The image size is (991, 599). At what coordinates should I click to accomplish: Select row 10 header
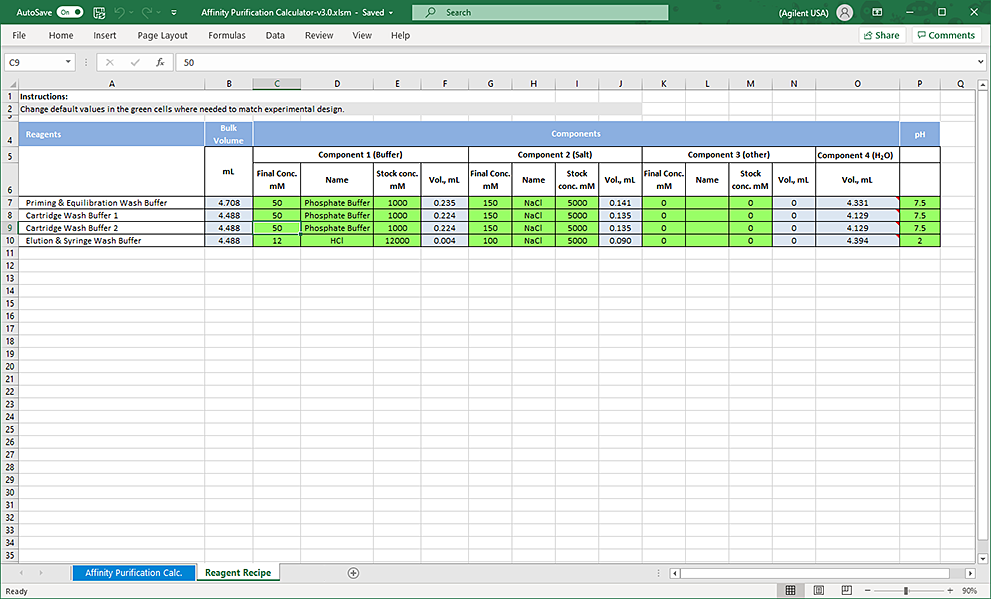click(x=9, y=240)
